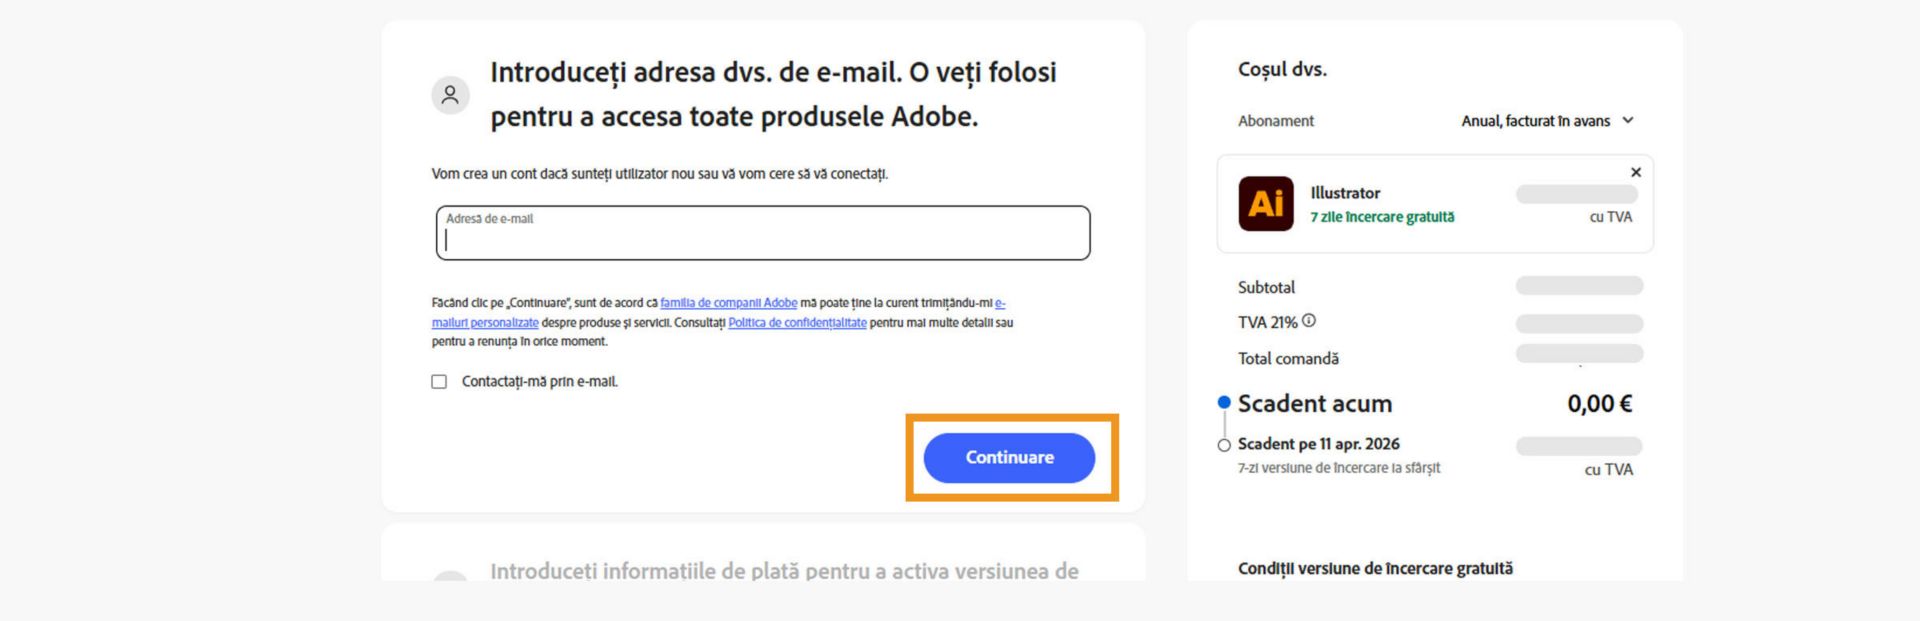Image resolution: width=1920 pixels, height=621 pixels.
Task: Enable the "Contactați-mă prin e-mail" checkbox
Action: (437, 381)
